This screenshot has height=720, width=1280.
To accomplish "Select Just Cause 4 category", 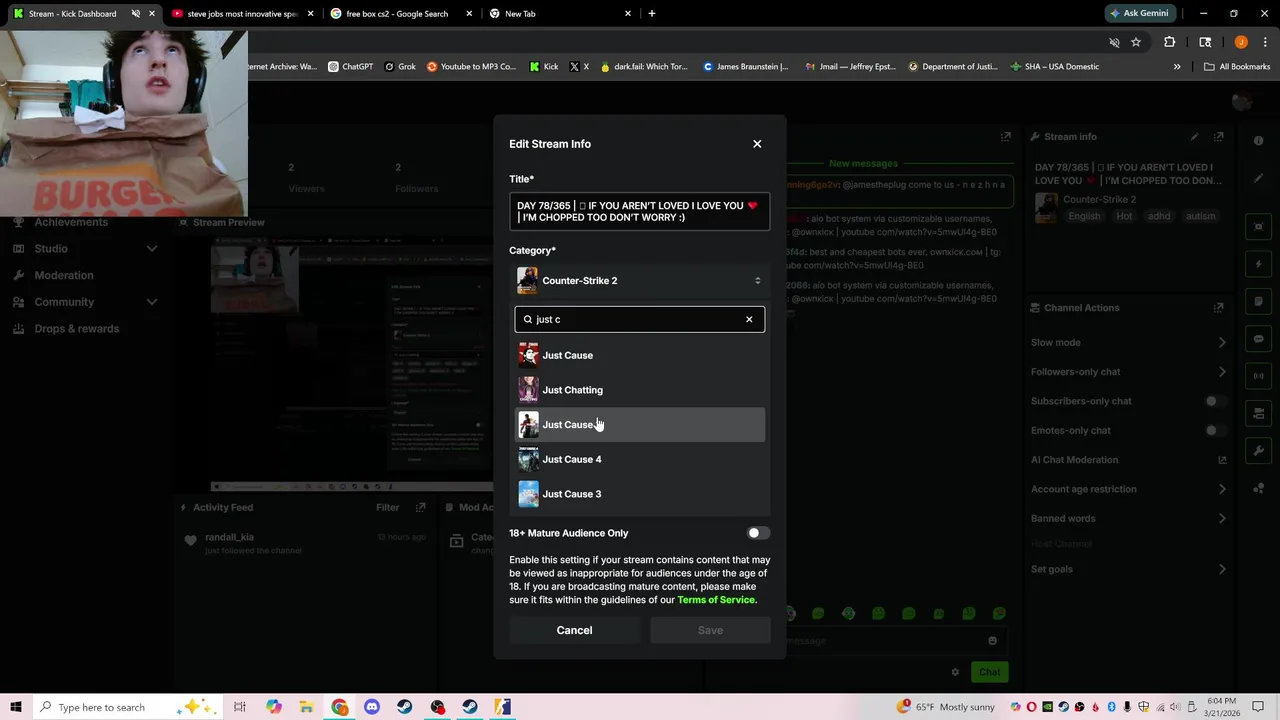I will coord(640,459).
